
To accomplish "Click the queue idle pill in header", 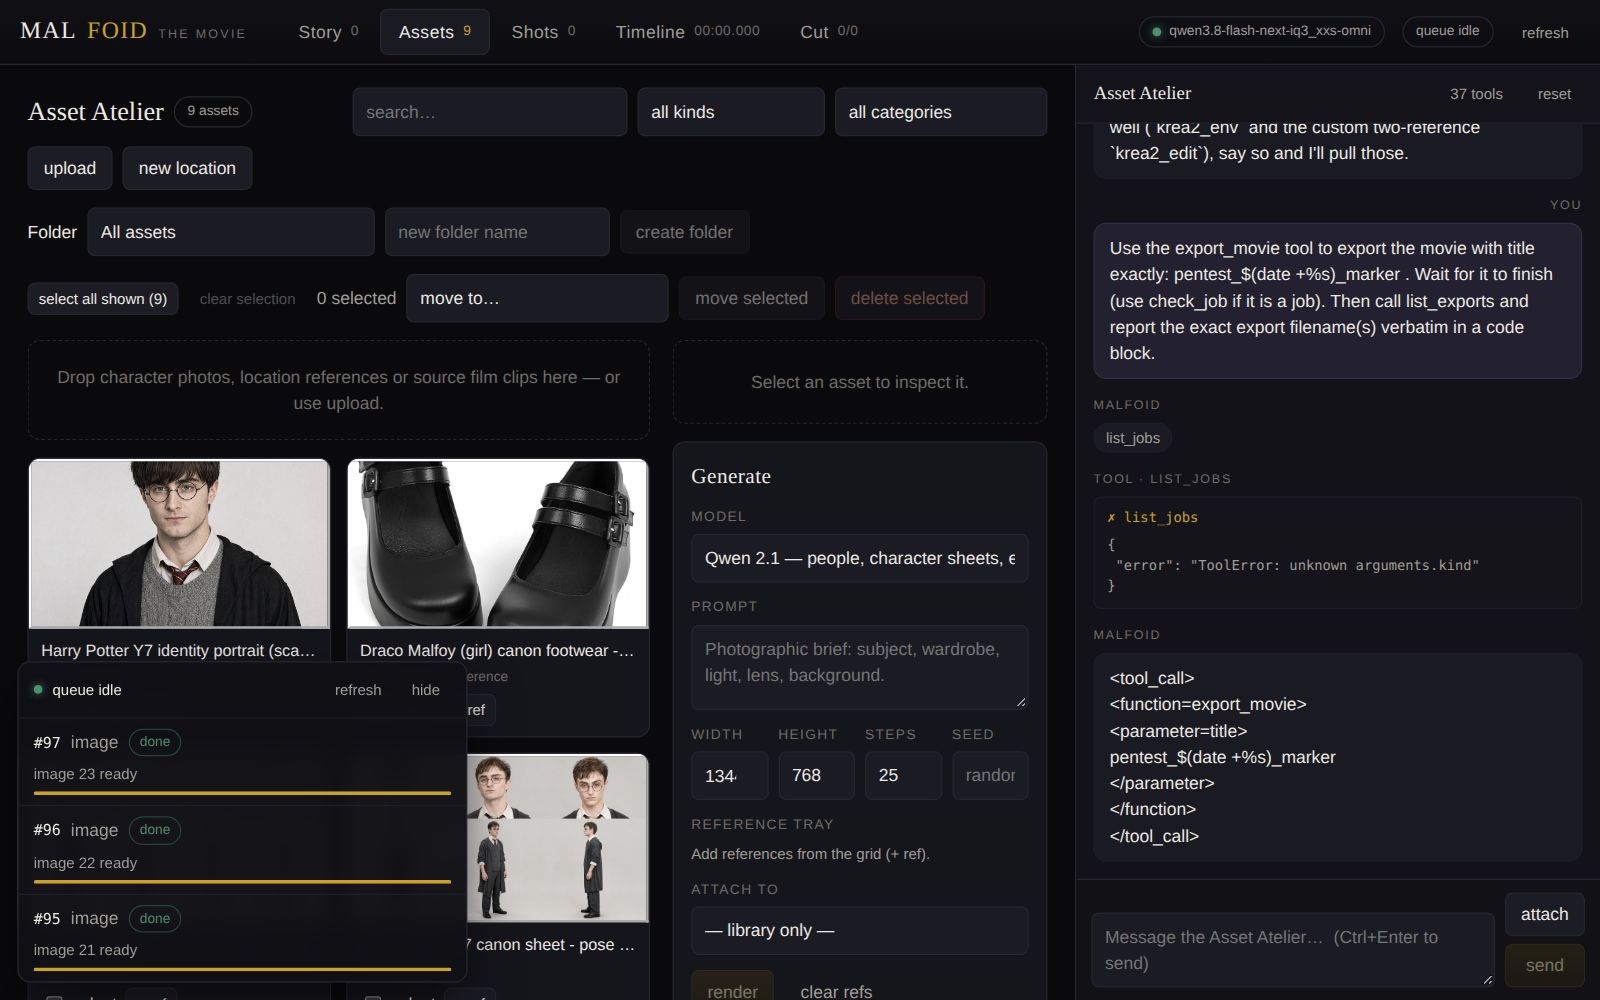I will pyautogui.click(x=1447, y=31).
